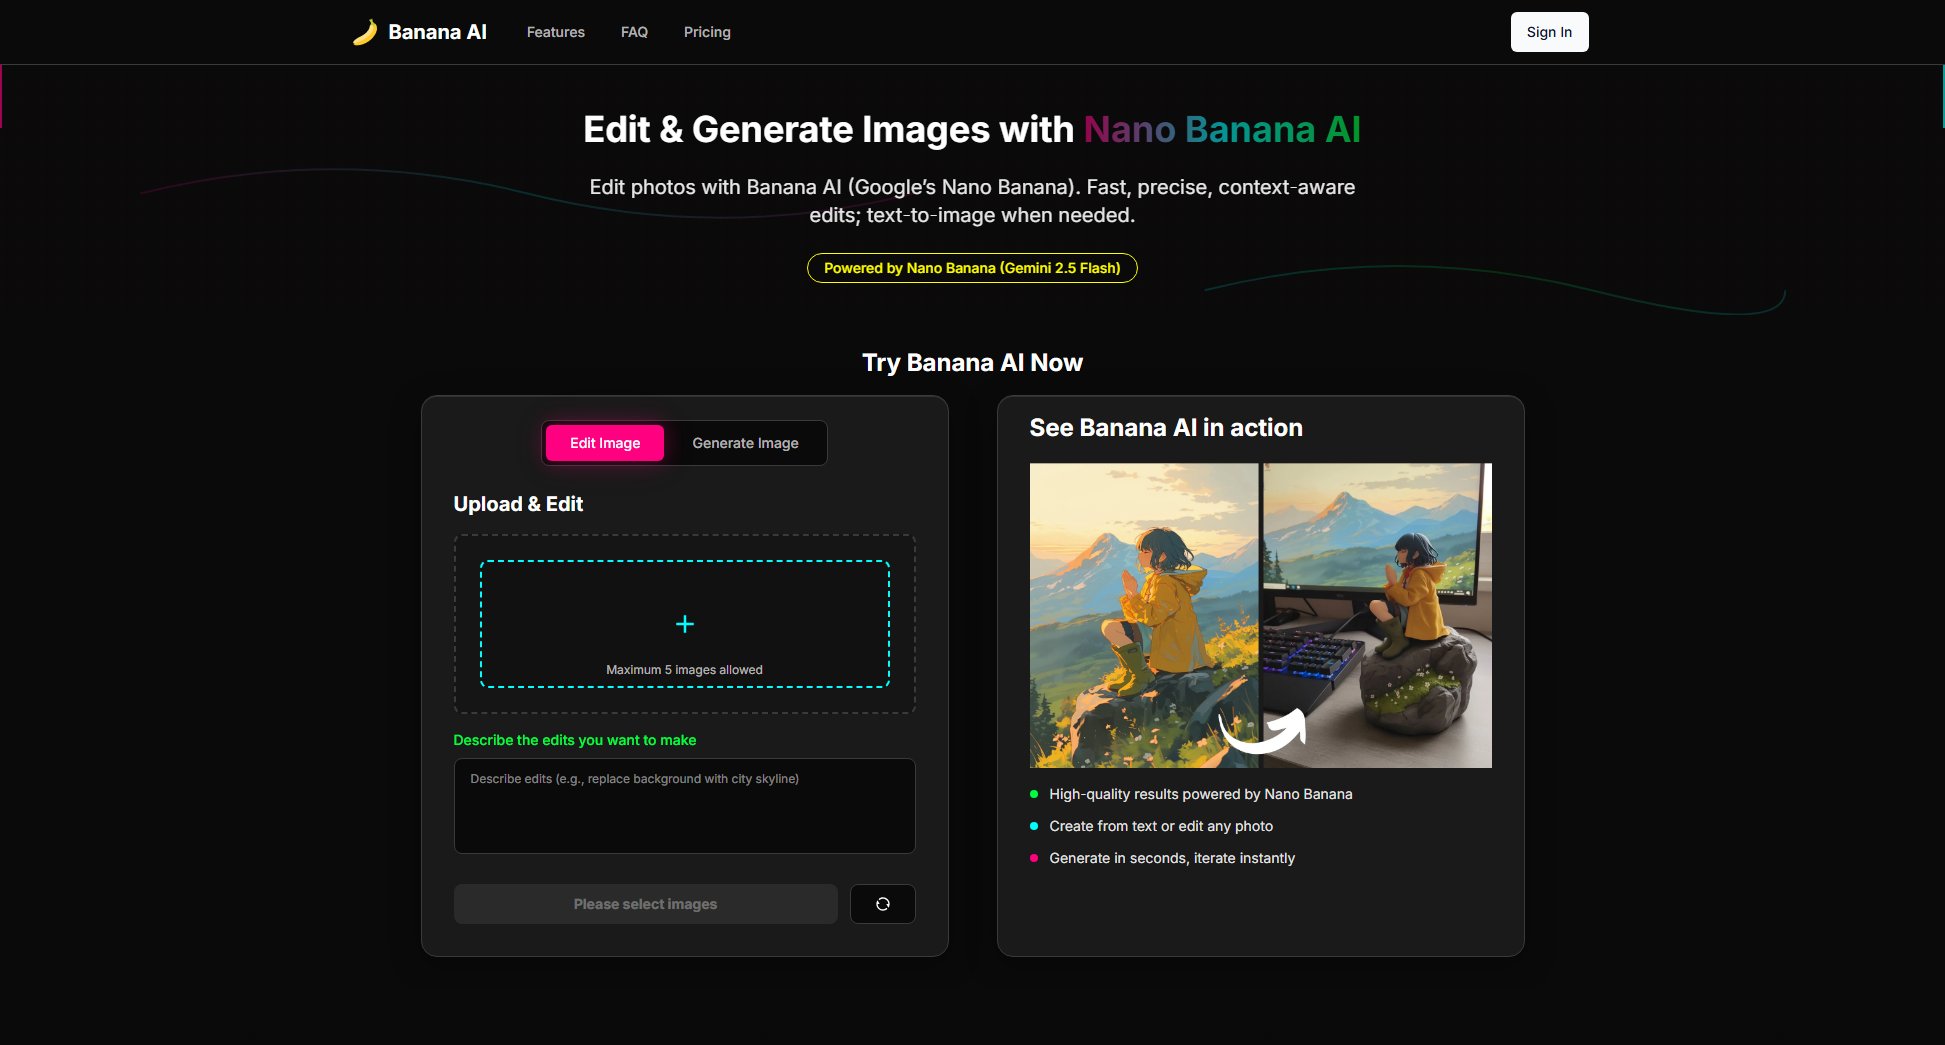Open the Banana AI home link
The image size is (1945, 1045).
[420, 32]
